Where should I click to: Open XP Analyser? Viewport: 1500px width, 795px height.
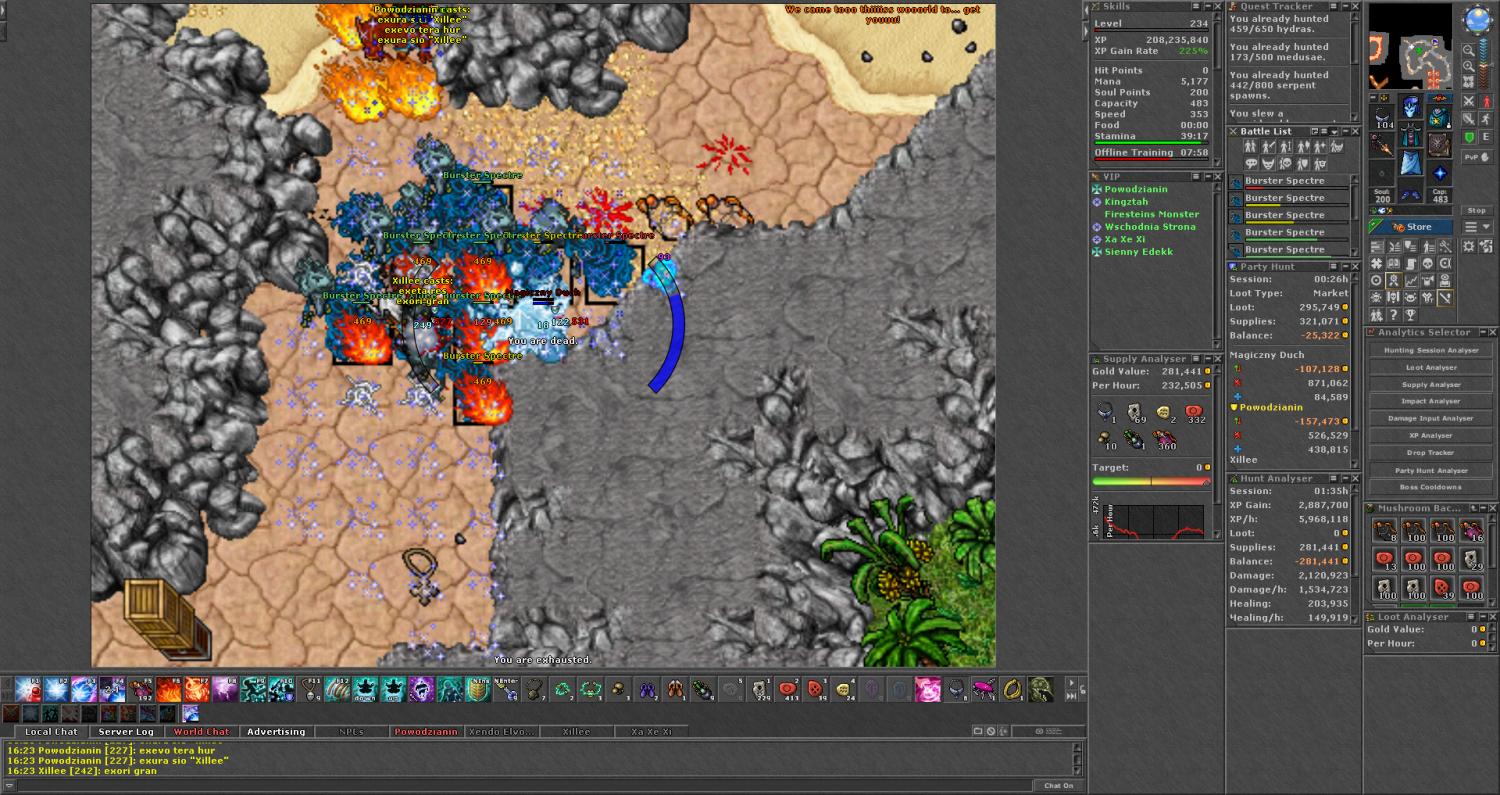(1431, 436)
